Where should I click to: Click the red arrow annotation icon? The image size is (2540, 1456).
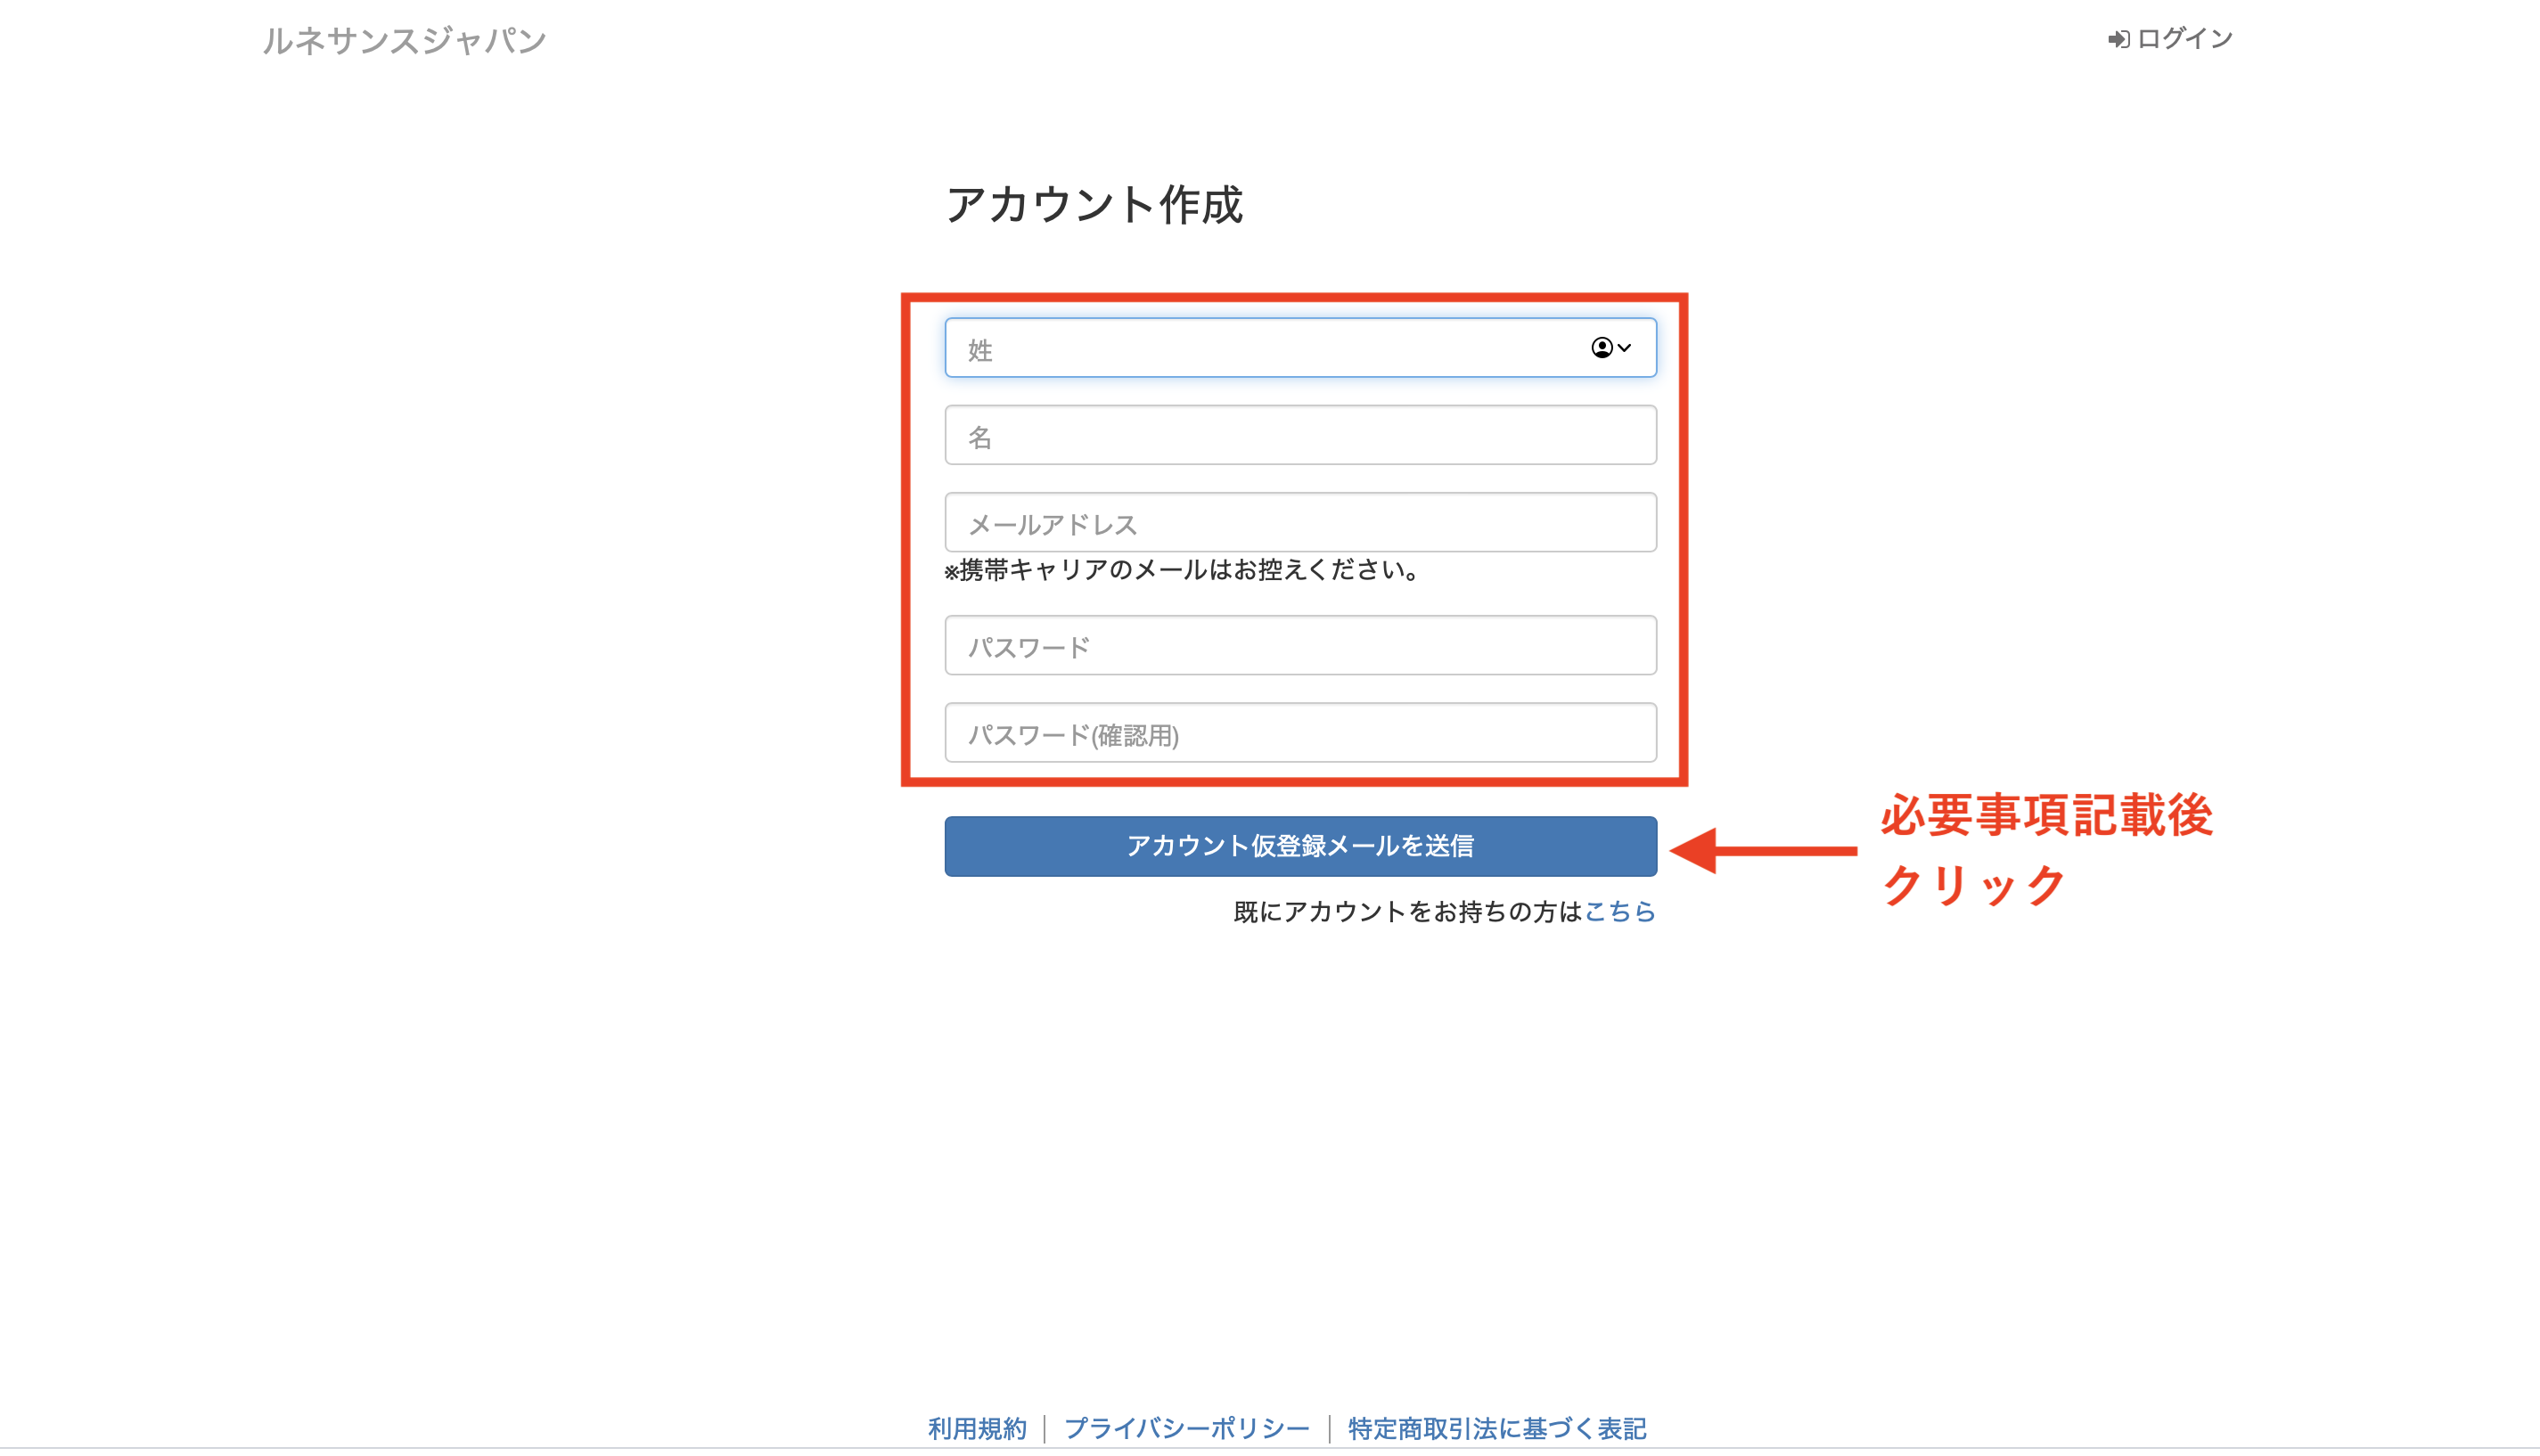(1762, 851)
